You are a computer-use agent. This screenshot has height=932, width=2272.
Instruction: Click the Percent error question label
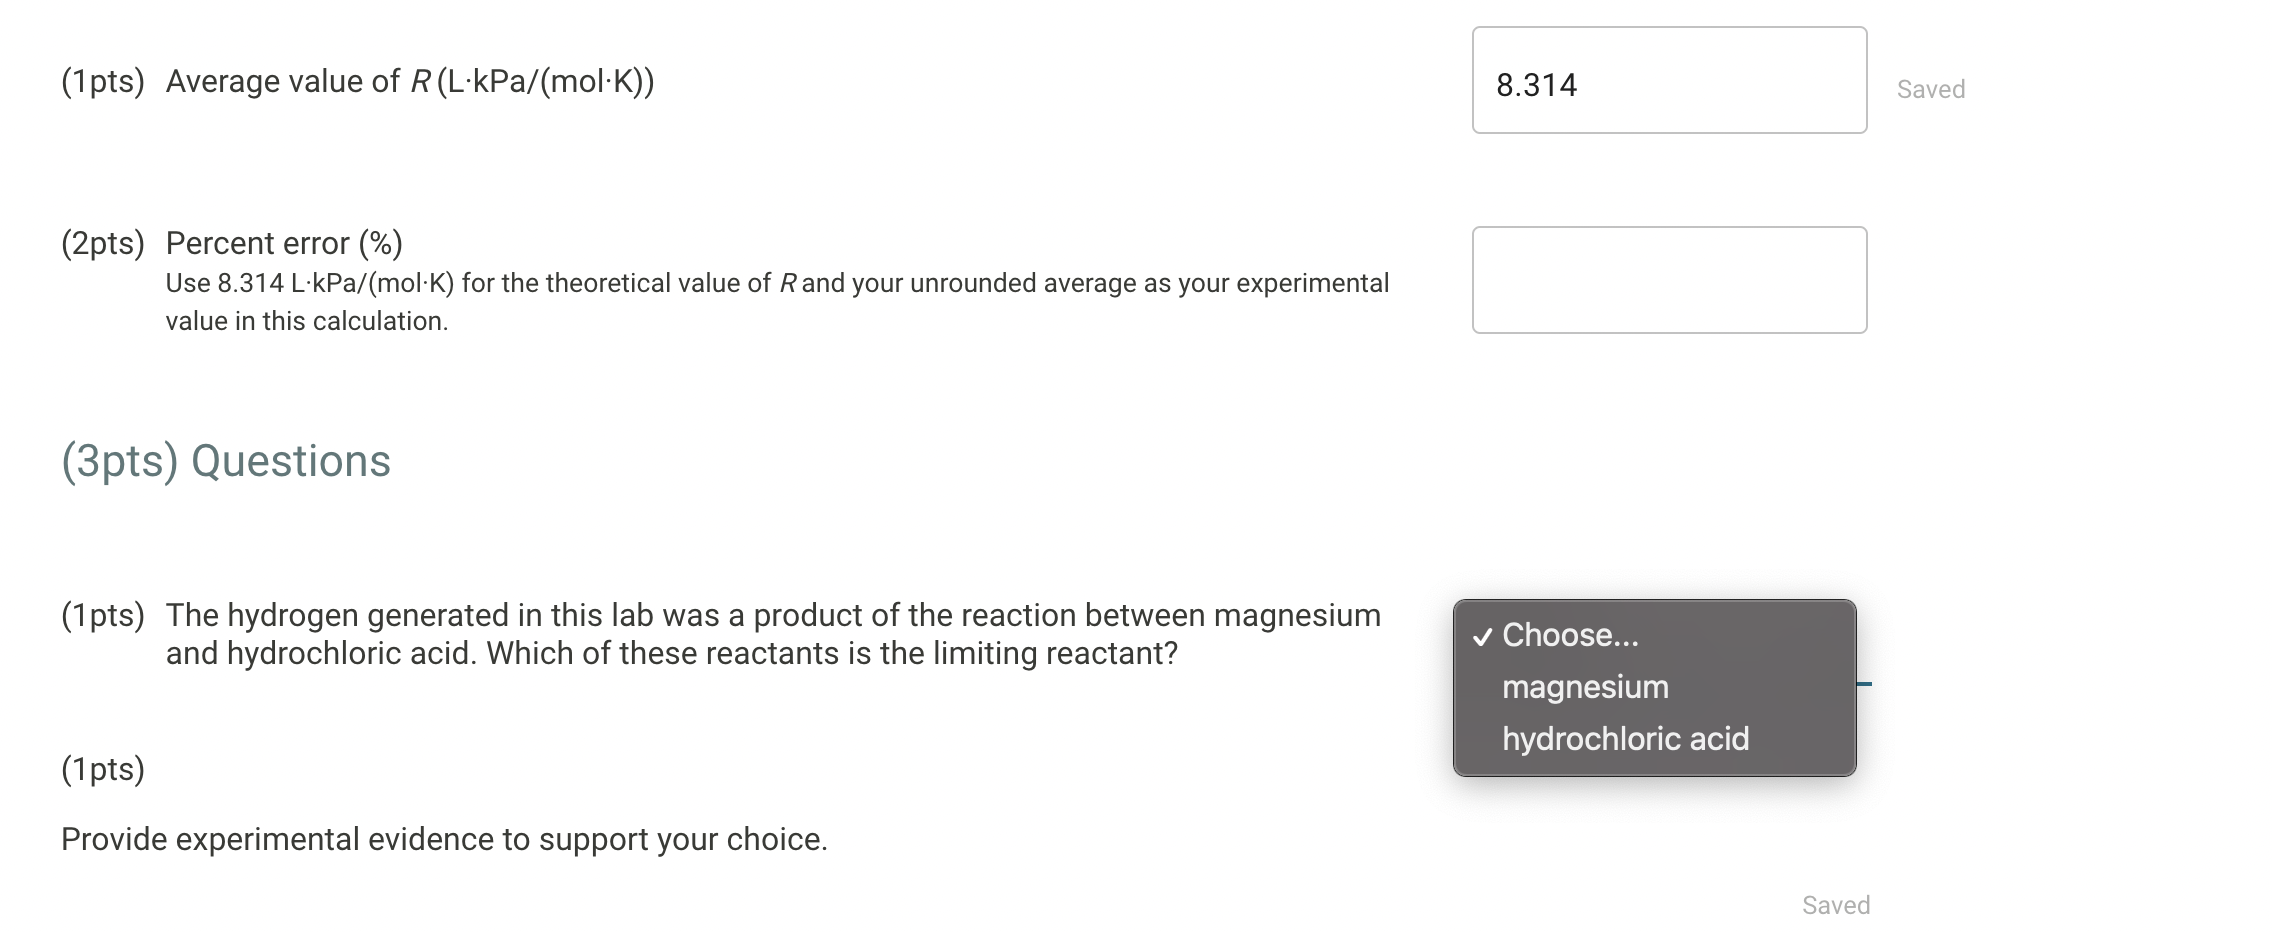pyautogui.click(x=283, y=242)
